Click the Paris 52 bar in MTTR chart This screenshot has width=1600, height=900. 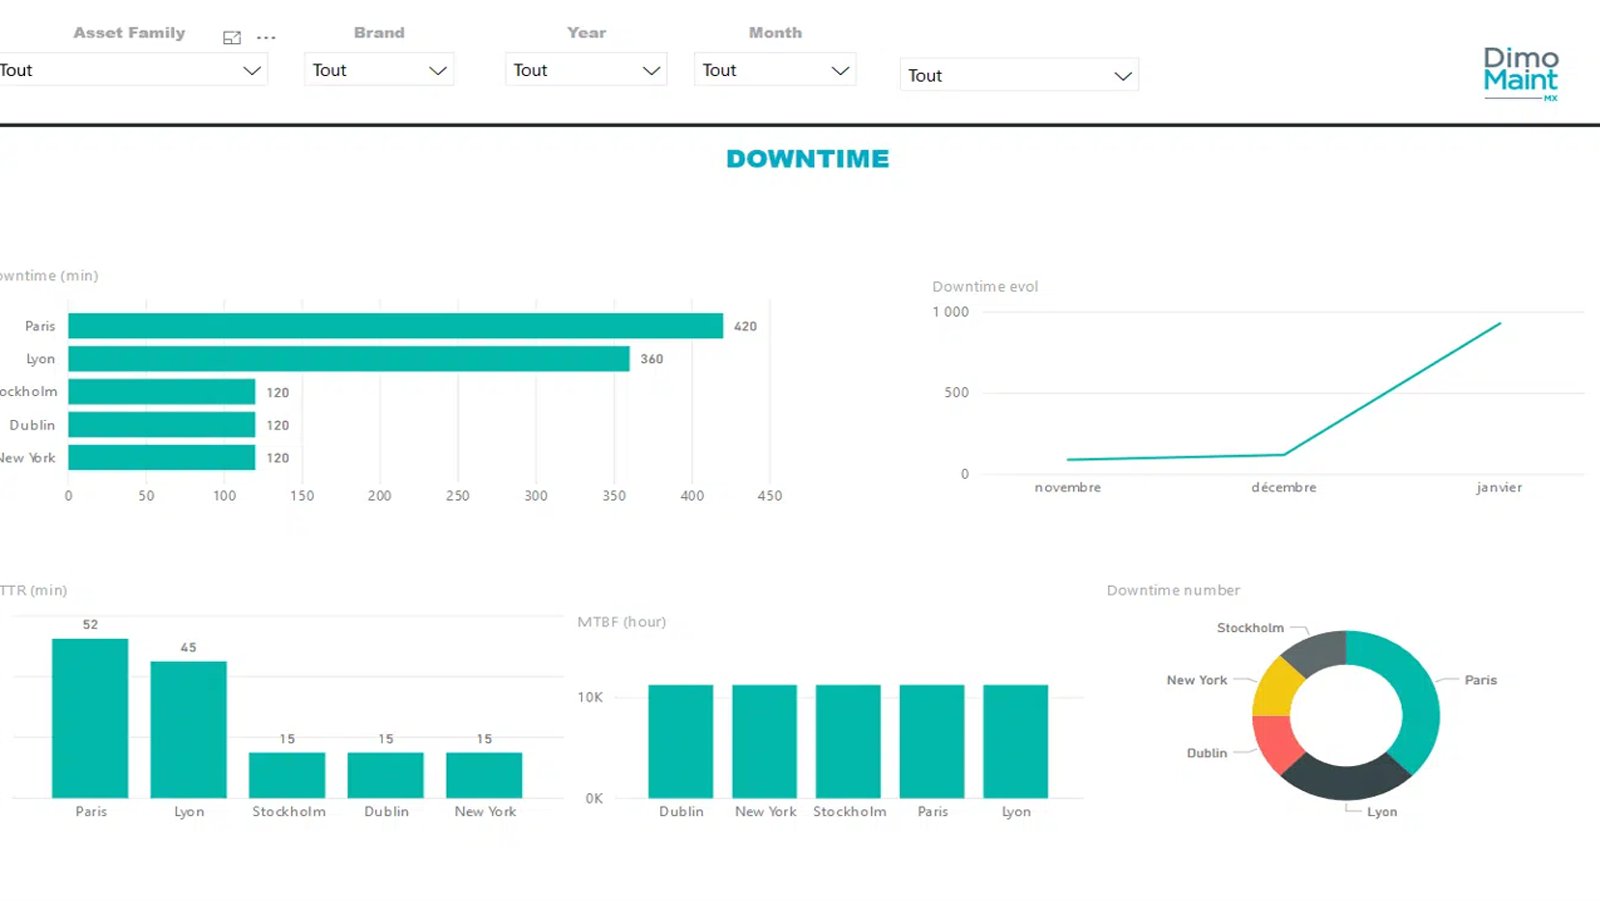point(90,718)
